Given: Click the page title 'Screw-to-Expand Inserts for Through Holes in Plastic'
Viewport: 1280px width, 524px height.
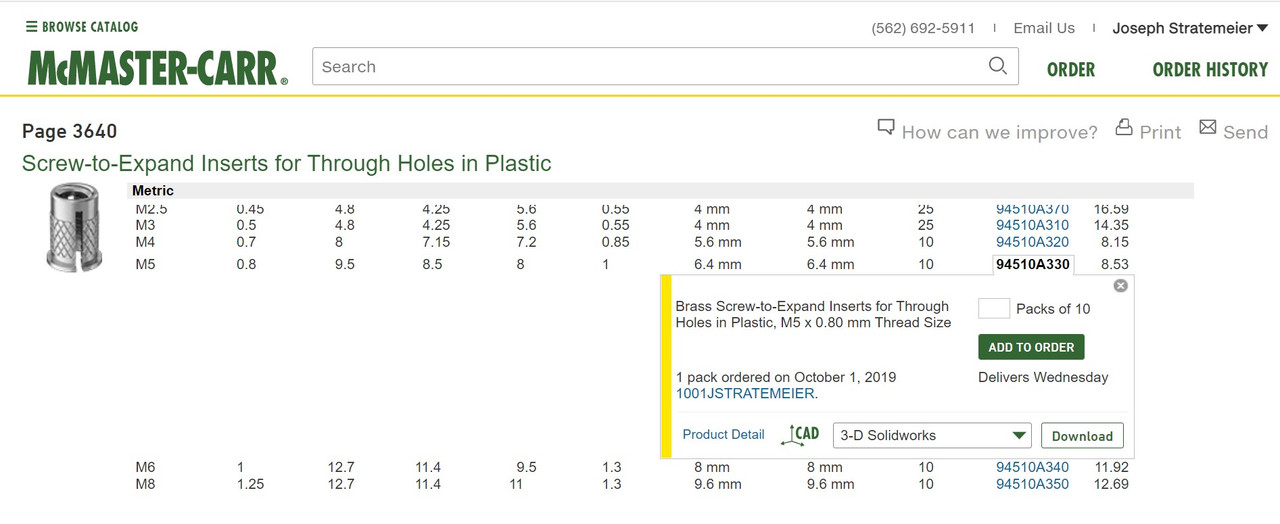Looking at the screenshot, I should 287,163.
